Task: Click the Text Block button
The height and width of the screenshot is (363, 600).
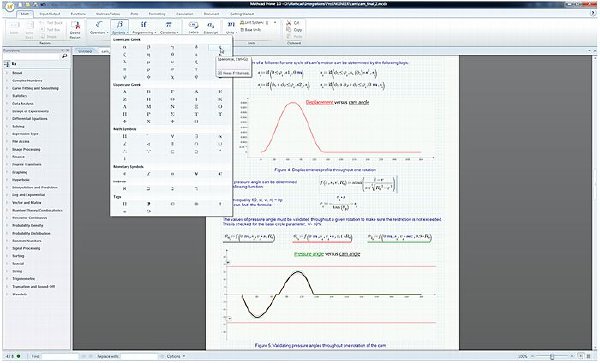Action: click(50, 23)
